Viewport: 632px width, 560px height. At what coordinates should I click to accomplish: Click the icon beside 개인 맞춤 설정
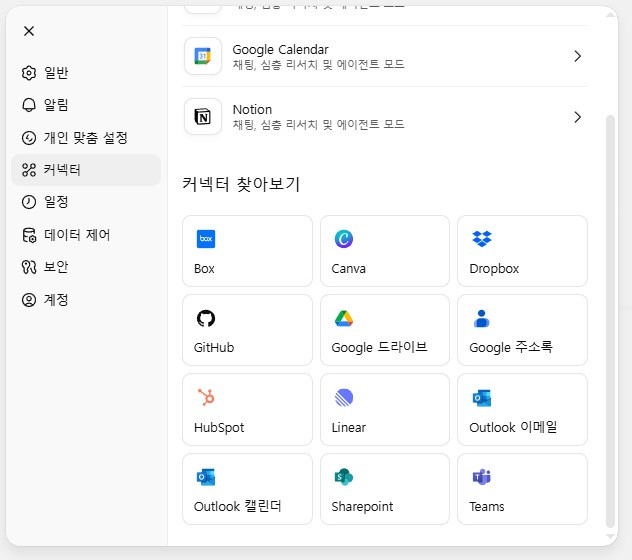[x=29, y=138]
